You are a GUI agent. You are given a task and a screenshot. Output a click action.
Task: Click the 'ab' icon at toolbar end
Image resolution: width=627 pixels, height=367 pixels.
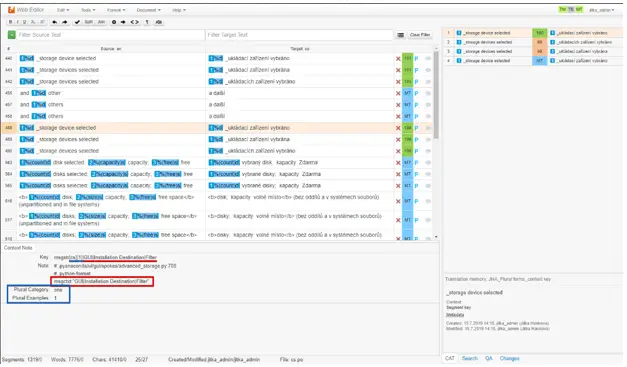pos(159,22)
